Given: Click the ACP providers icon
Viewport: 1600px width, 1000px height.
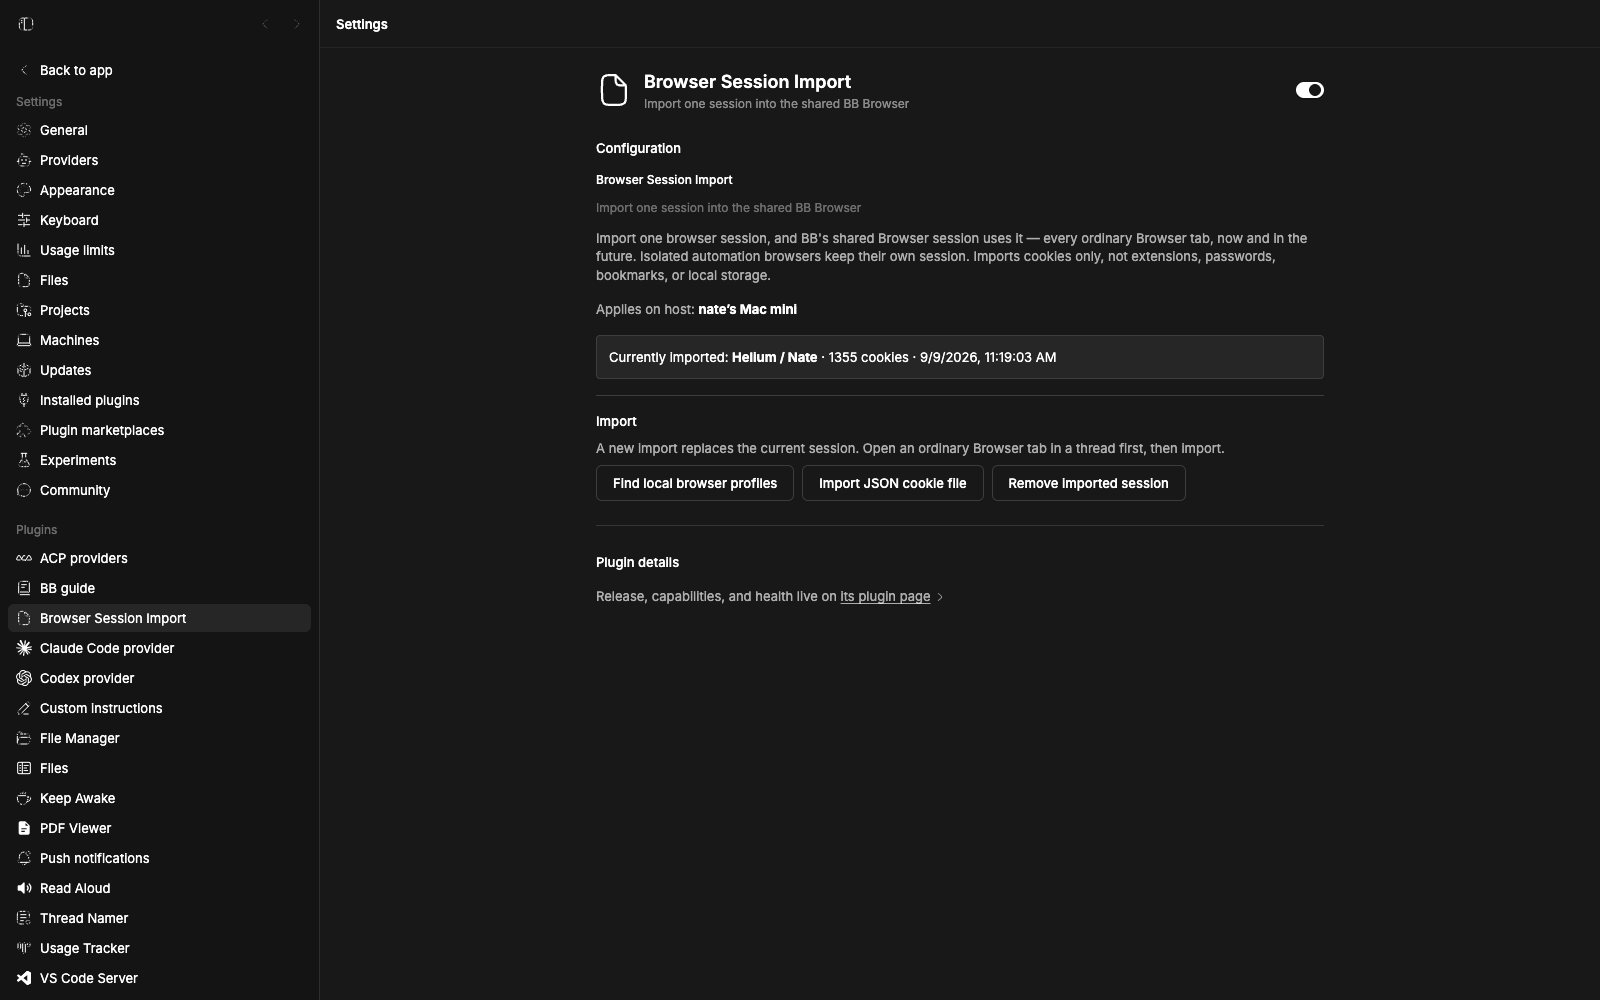Looking at the screenshot, I should pyautogui.click(x=24, y=558).
